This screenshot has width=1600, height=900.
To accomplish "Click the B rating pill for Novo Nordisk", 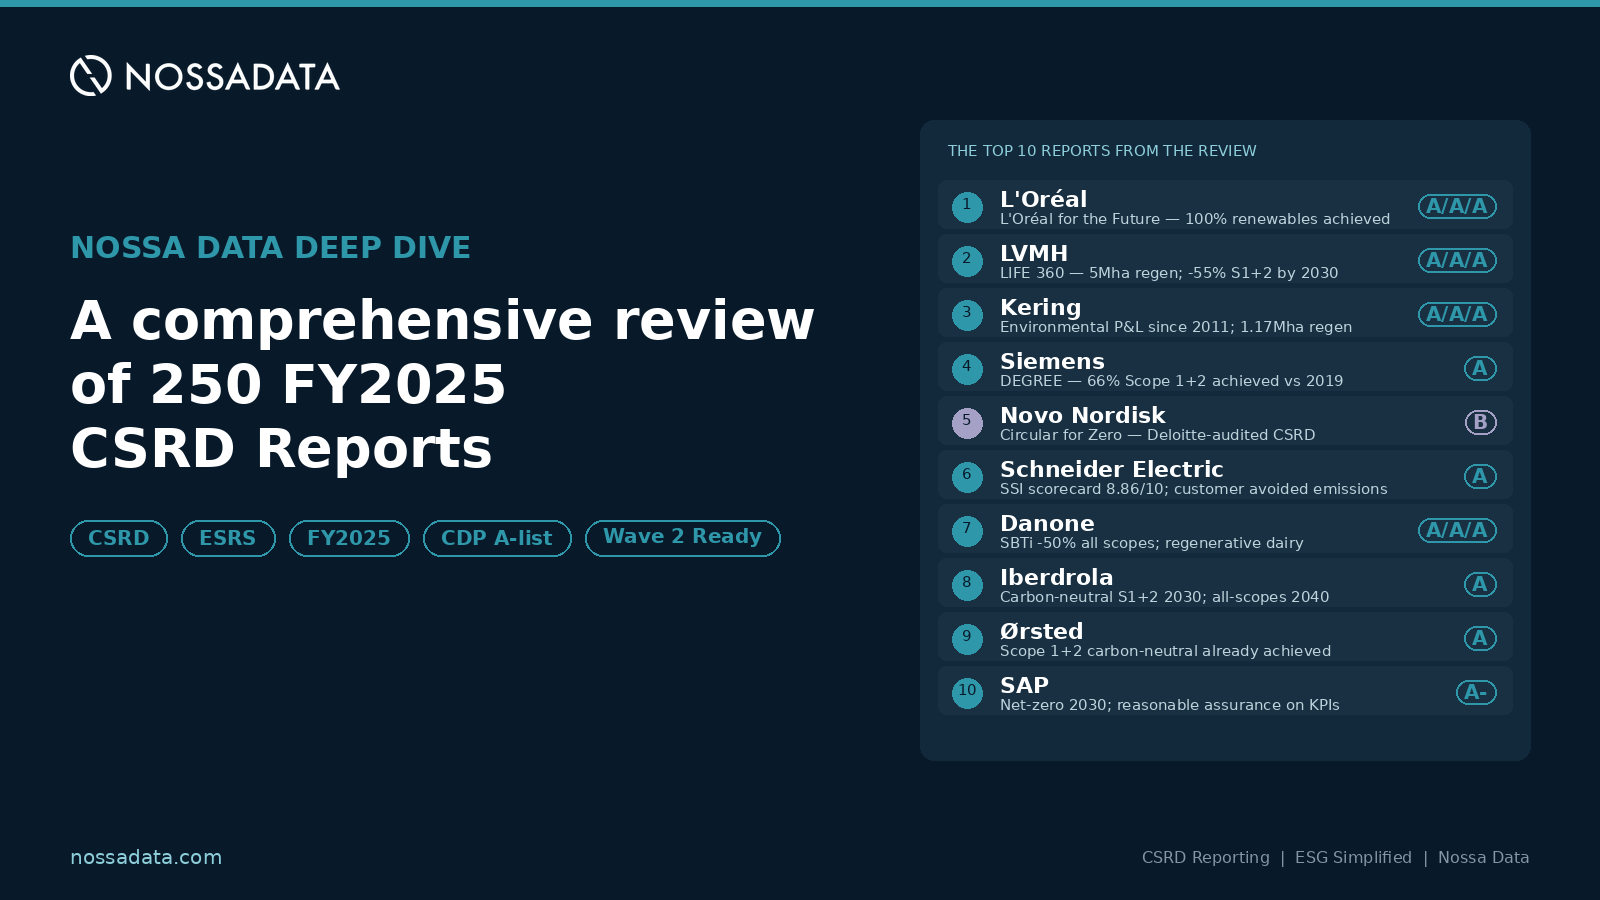I will point(1480,423).
